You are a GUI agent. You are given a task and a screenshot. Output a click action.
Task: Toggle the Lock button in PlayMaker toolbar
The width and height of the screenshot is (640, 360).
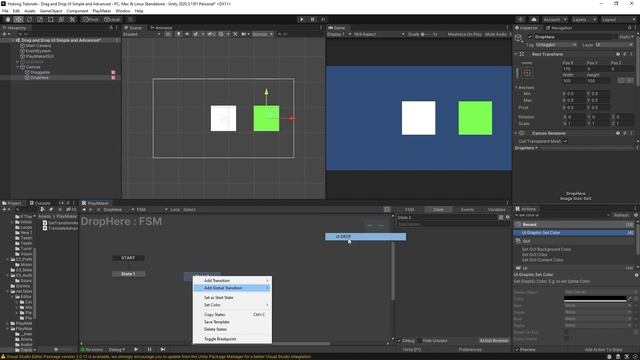point(175,209)
